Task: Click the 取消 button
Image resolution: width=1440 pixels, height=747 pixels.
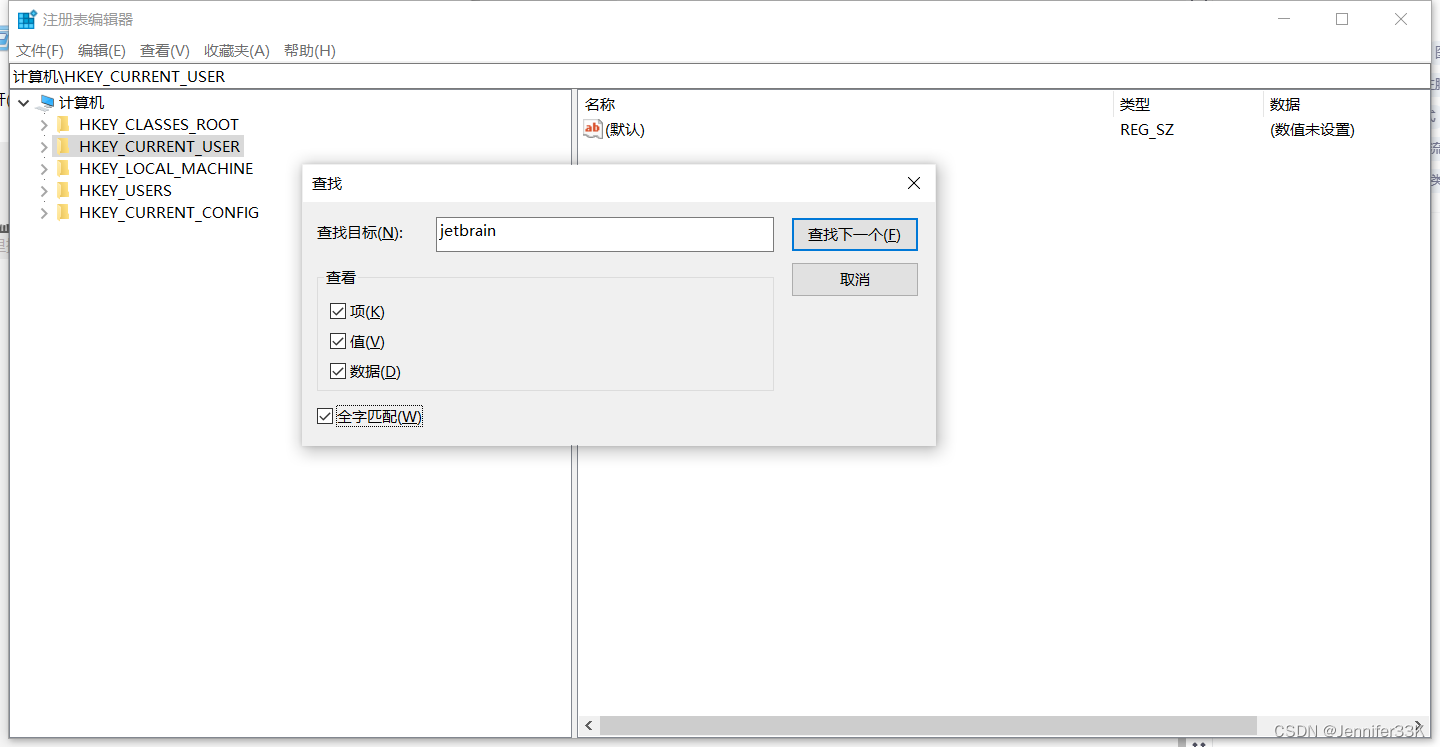Action: (854, 279)
